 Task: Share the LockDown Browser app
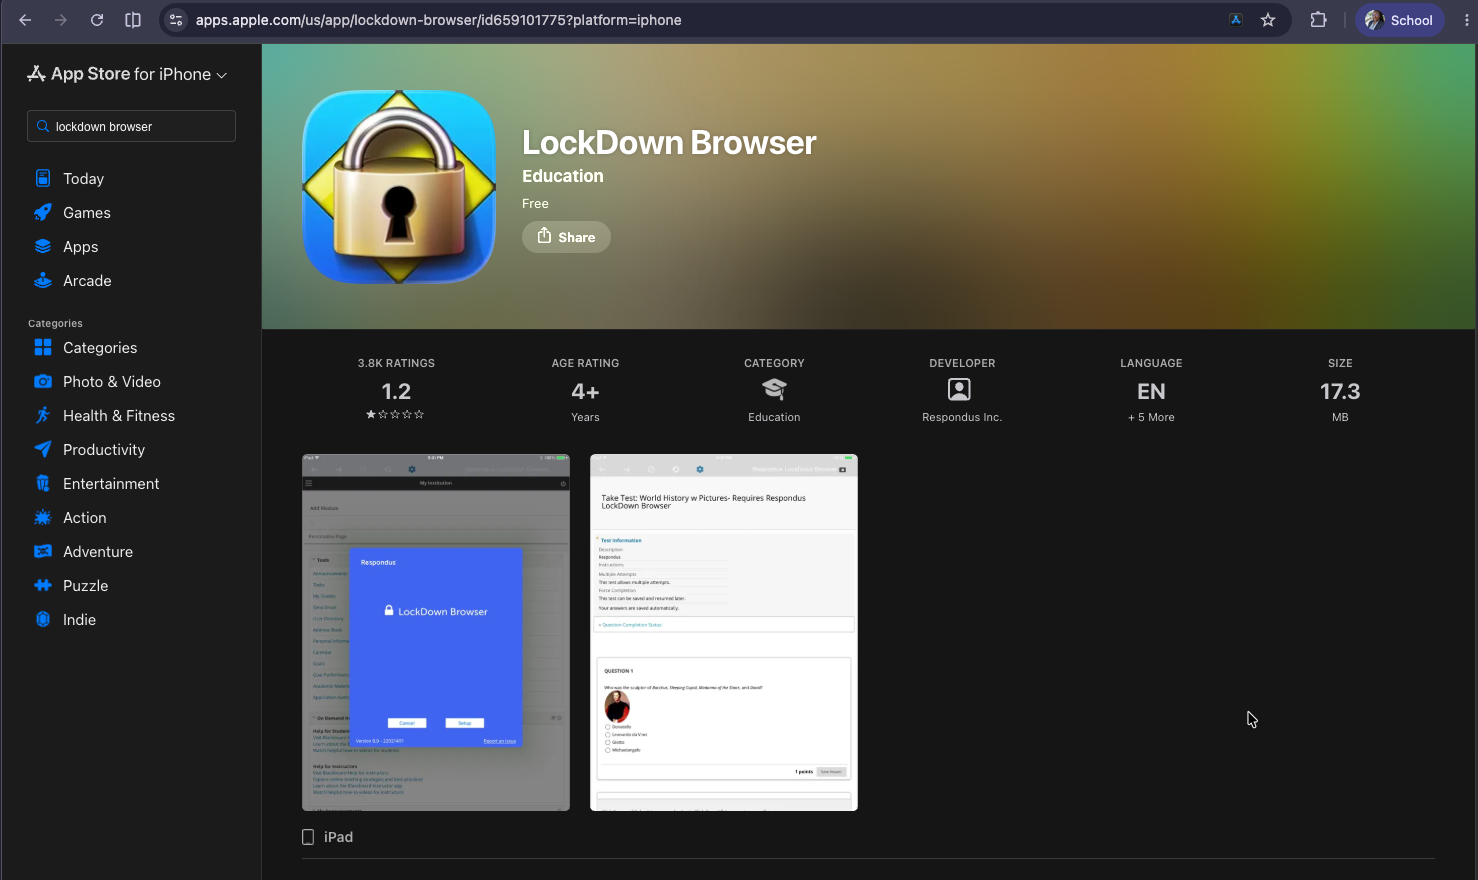pos(566,237)
